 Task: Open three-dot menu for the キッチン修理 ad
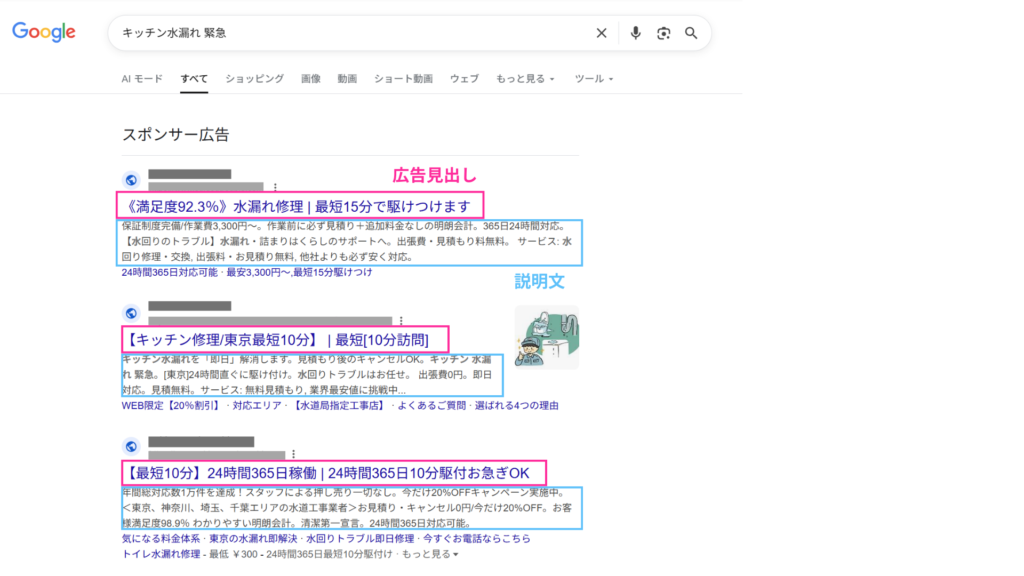pos(401,320)
